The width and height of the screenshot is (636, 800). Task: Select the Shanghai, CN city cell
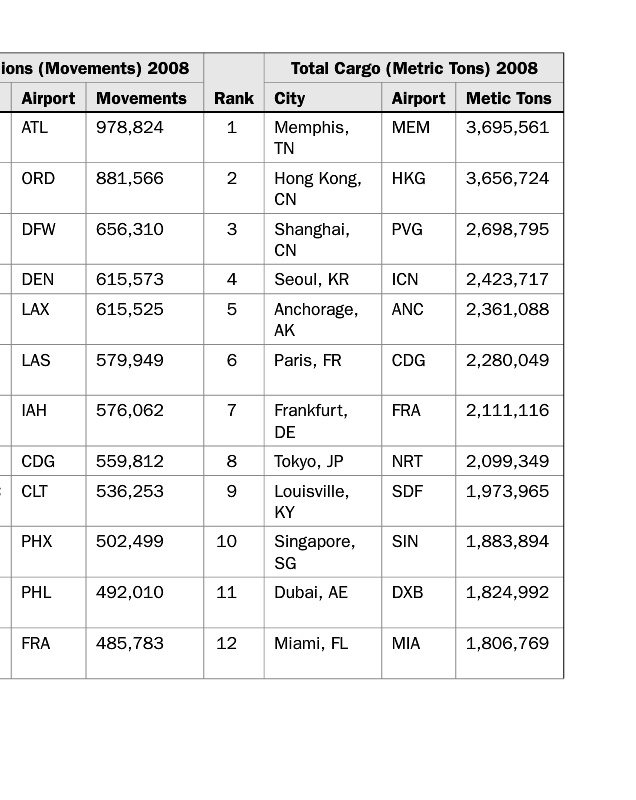[312, 239]
